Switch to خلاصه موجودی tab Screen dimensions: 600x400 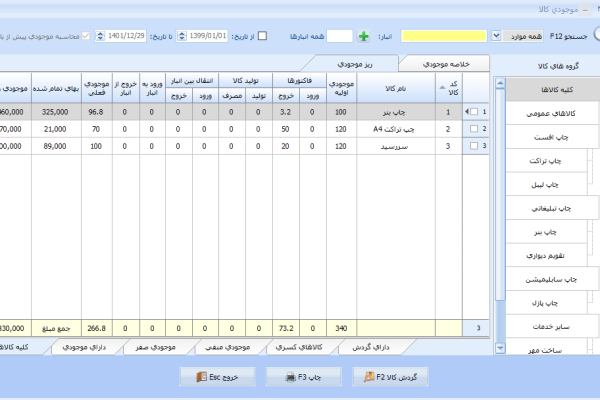(446, 64)
